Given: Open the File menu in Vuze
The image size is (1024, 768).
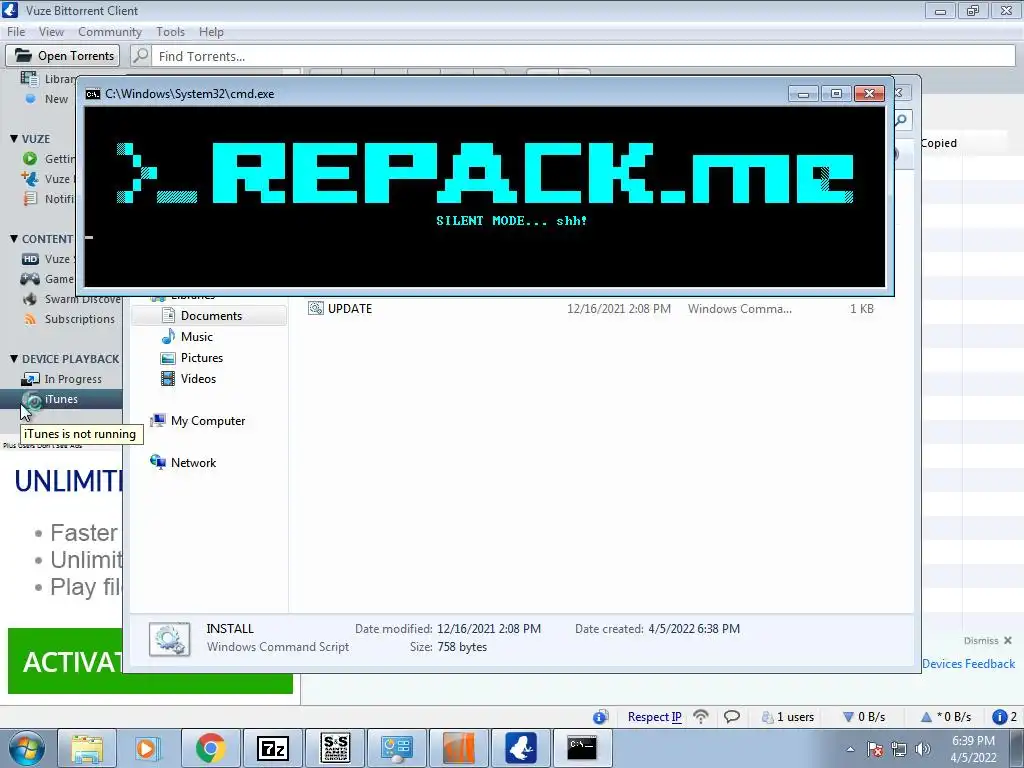Looking at the screenshot, I should pos(16,31).
